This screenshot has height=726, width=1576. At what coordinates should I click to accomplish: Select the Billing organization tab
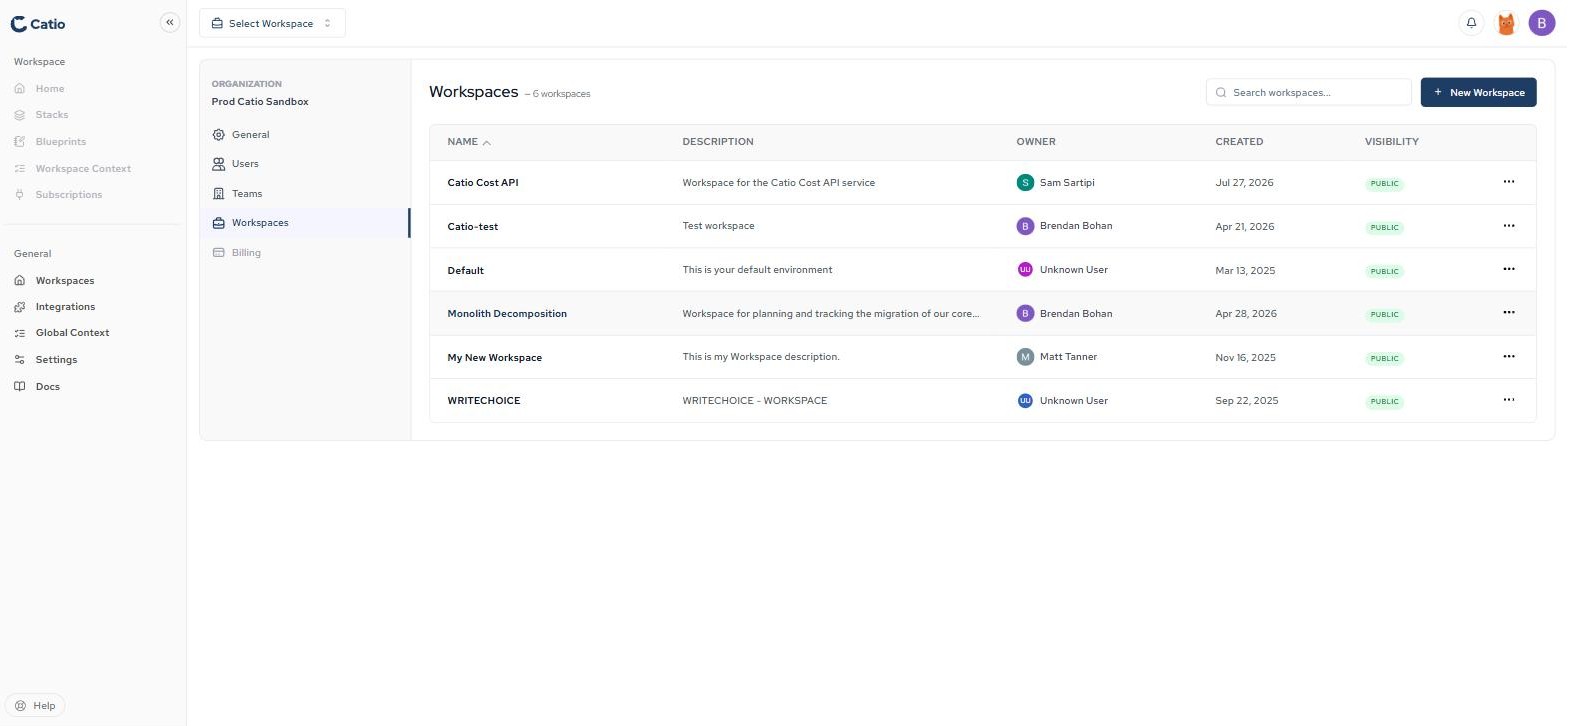306,253
